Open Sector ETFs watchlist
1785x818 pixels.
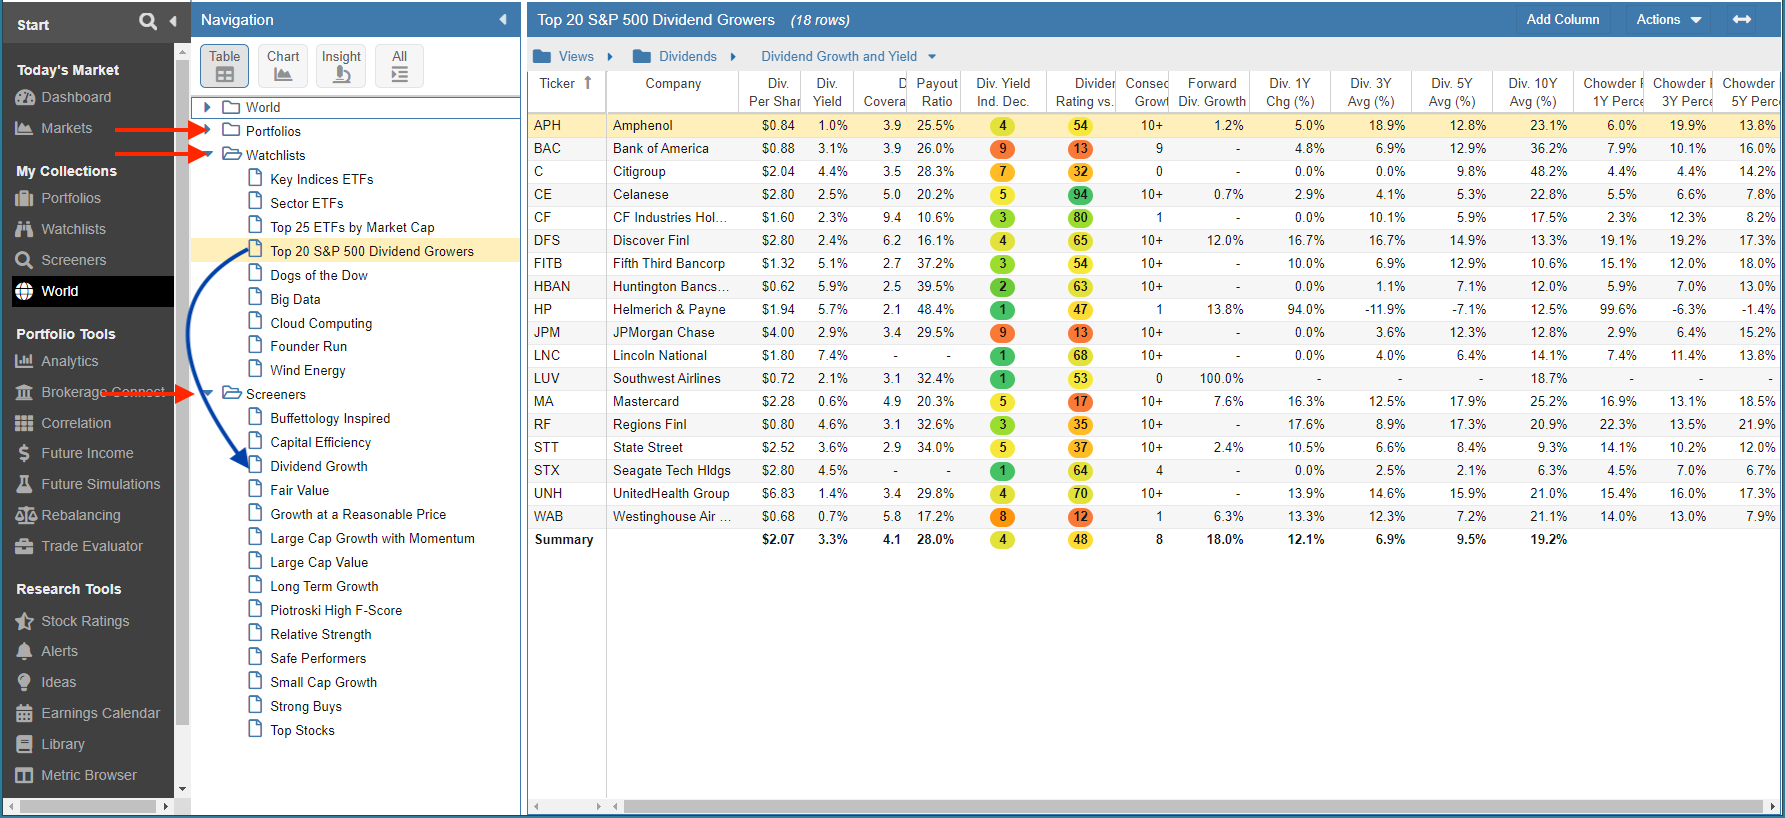(306, 203)
